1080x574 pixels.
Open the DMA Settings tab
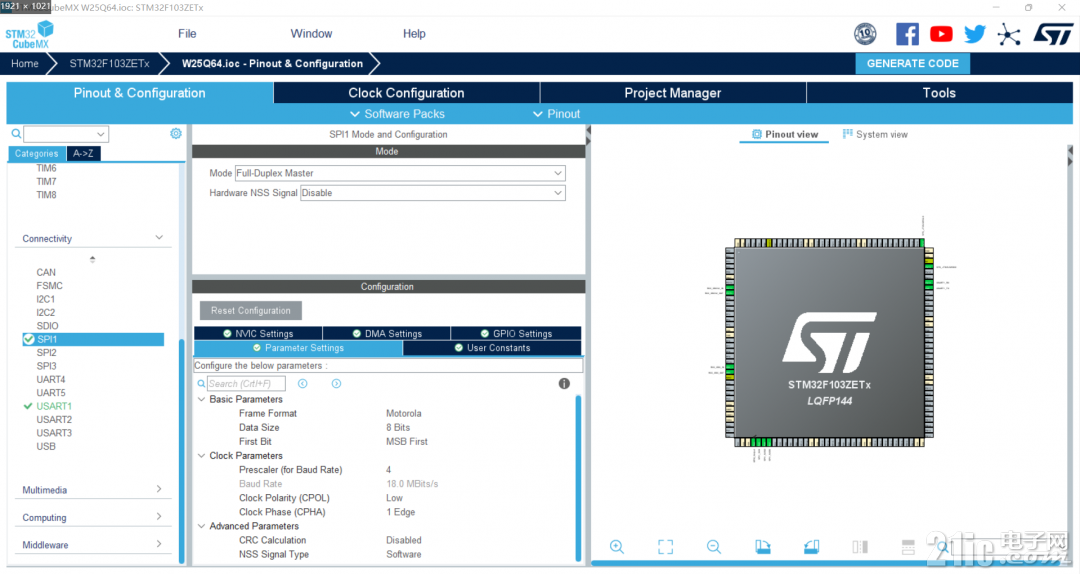386,334
